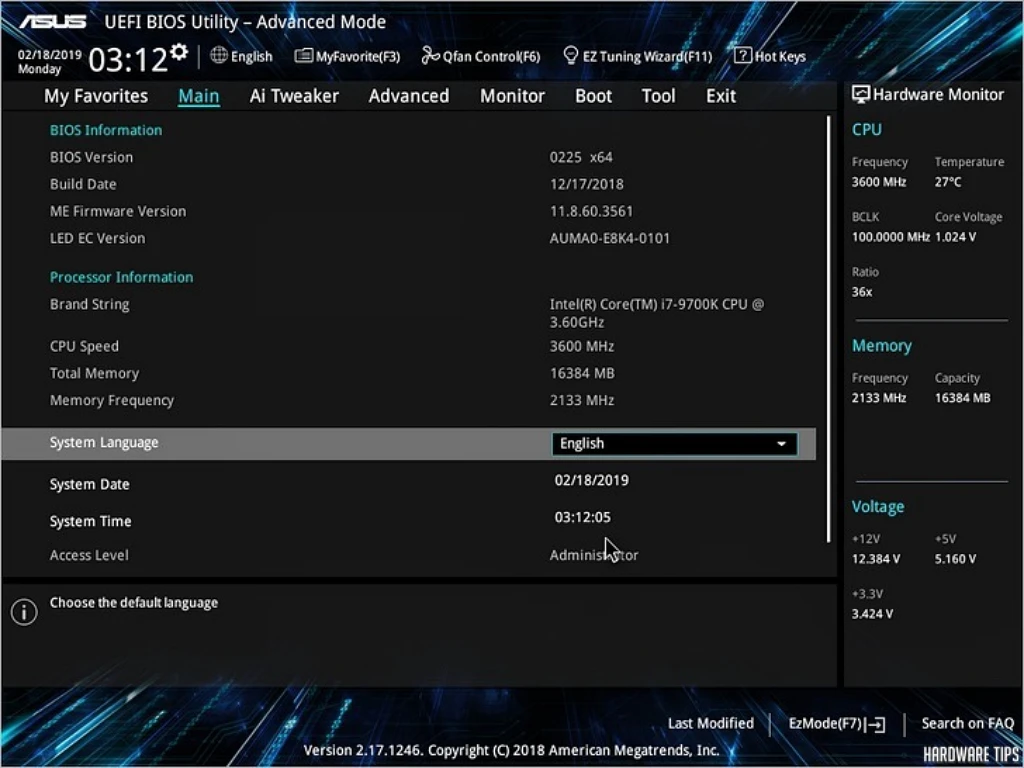The height and width of the screenshot is (768, 1024).
Task: Click ME Firmware Version value 11.8.60.3561
Action: (x=591, y=212)
